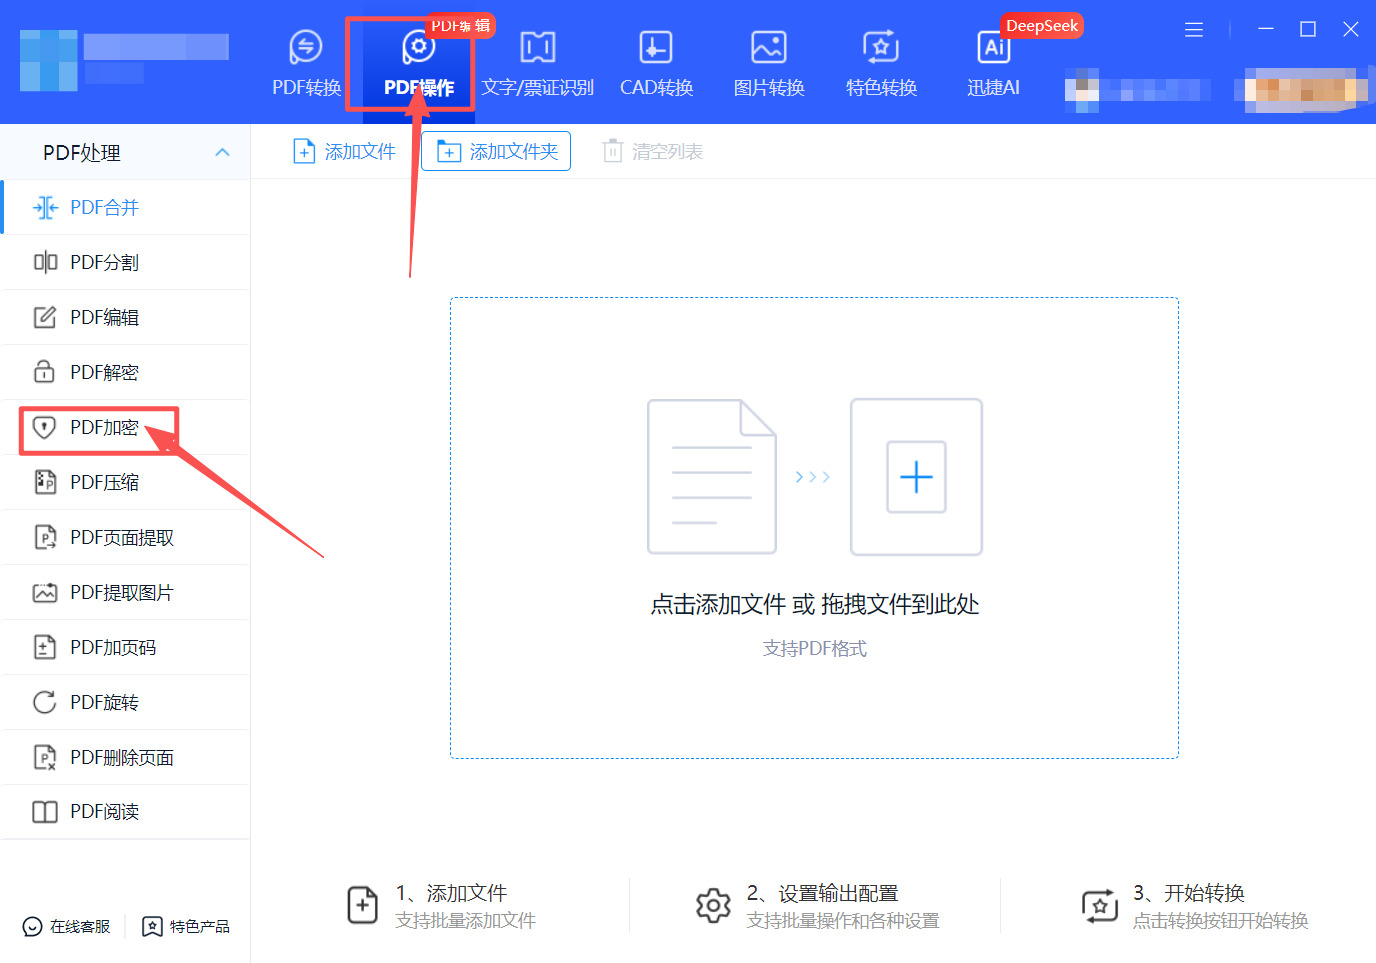Click the 2、设置输出配置 step text
Screen dimensions: 1376x963
coord(822,893)
